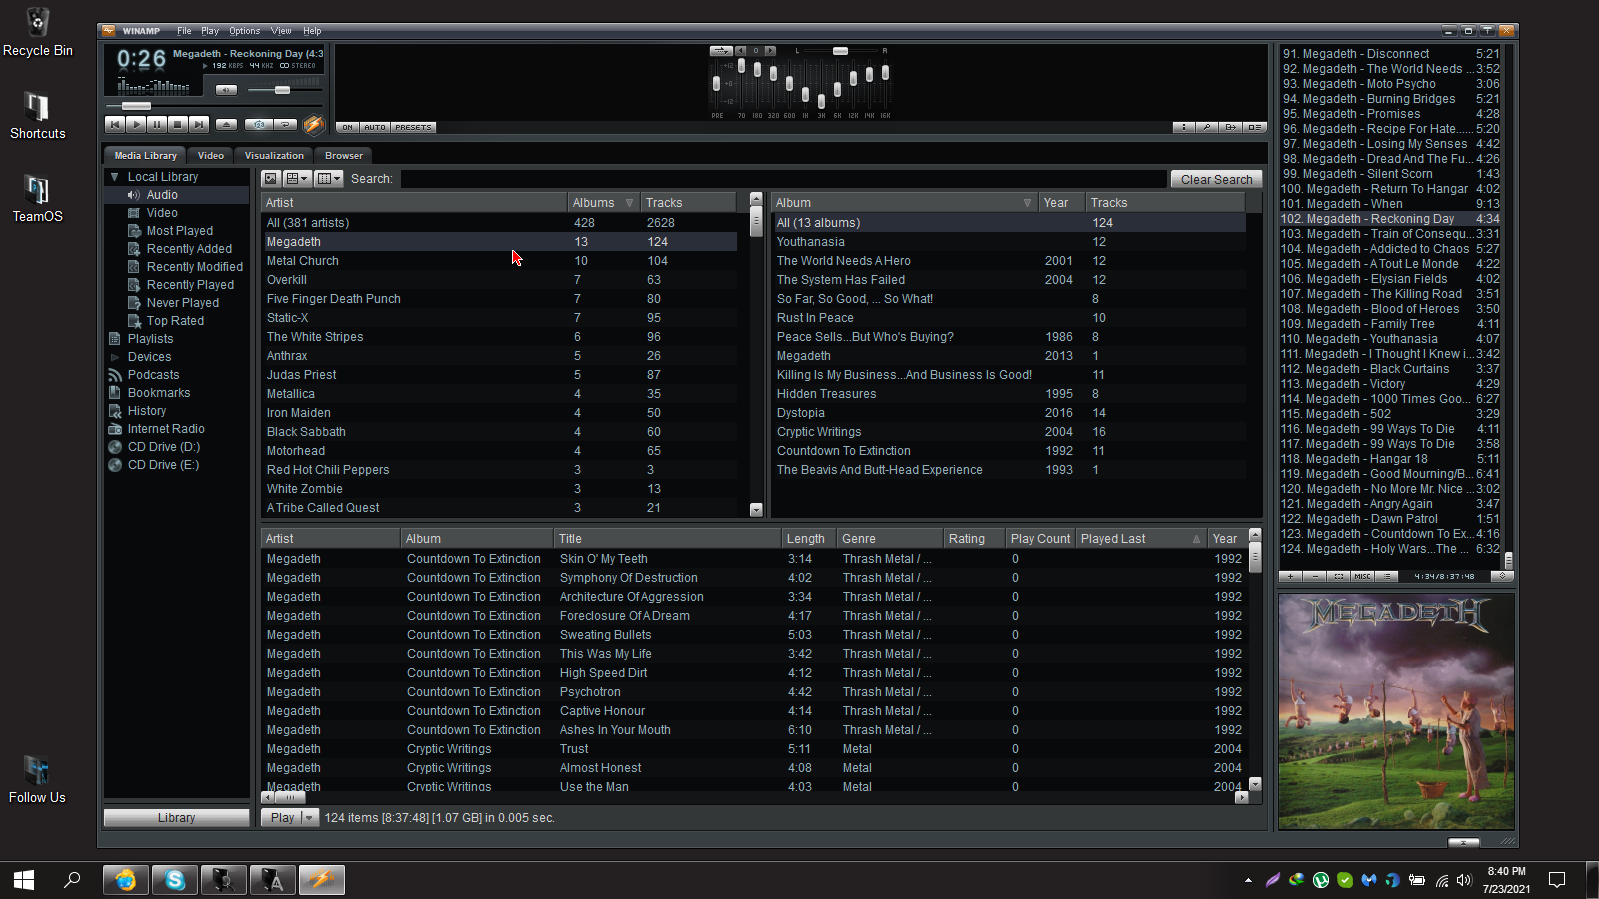1599x899 pixels.
Task: Click the playlist select-all button
Action: (1339, 576)
